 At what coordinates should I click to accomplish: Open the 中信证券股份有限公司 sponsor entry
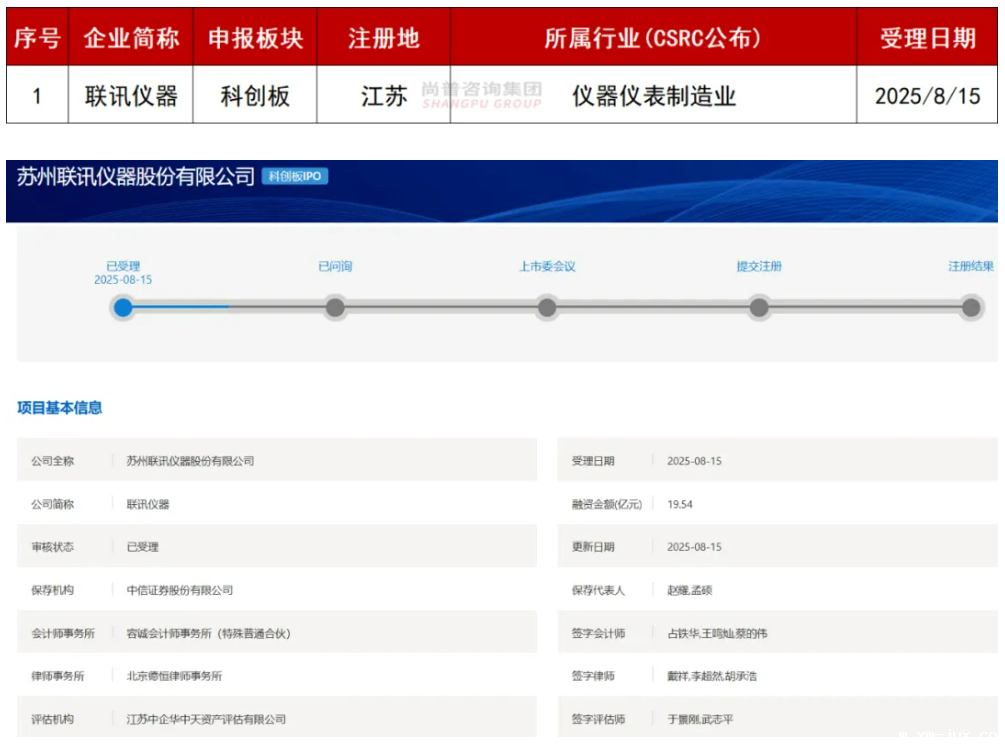pyautogui.click(x=180, y=590)
